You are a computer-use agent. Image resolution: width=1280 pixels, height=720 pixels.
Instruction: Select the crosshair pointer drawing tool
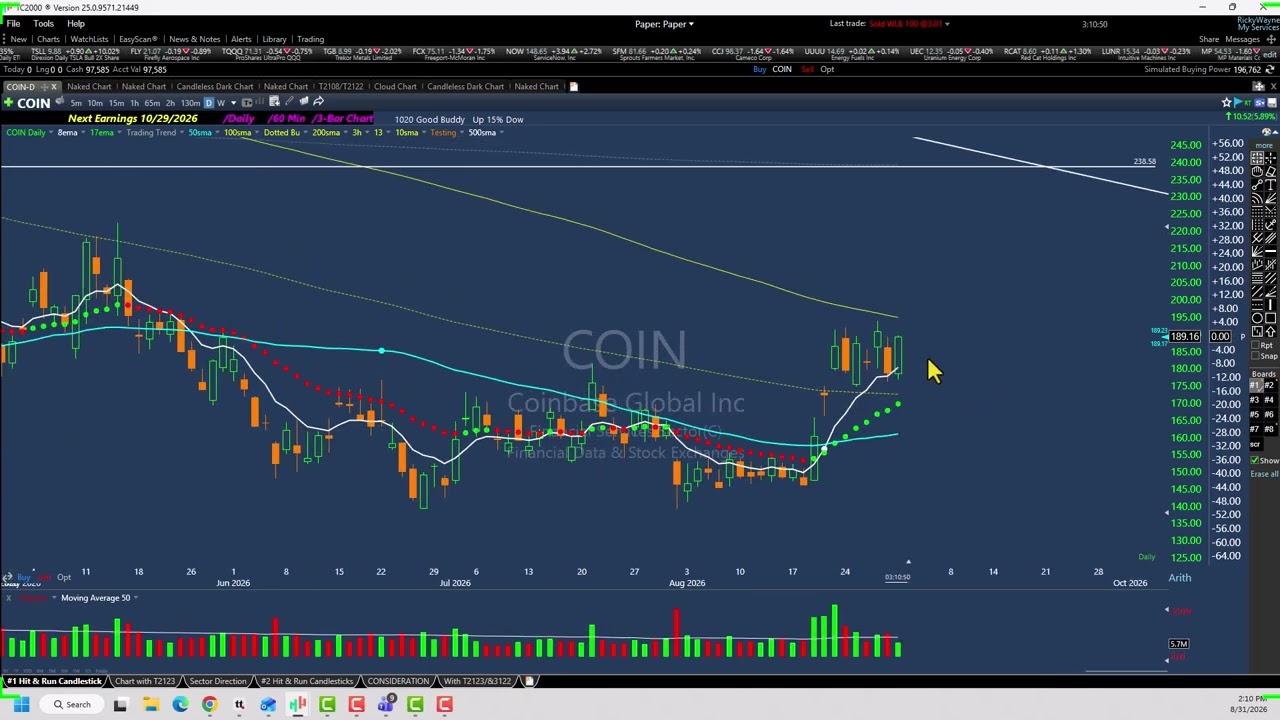1271,158
